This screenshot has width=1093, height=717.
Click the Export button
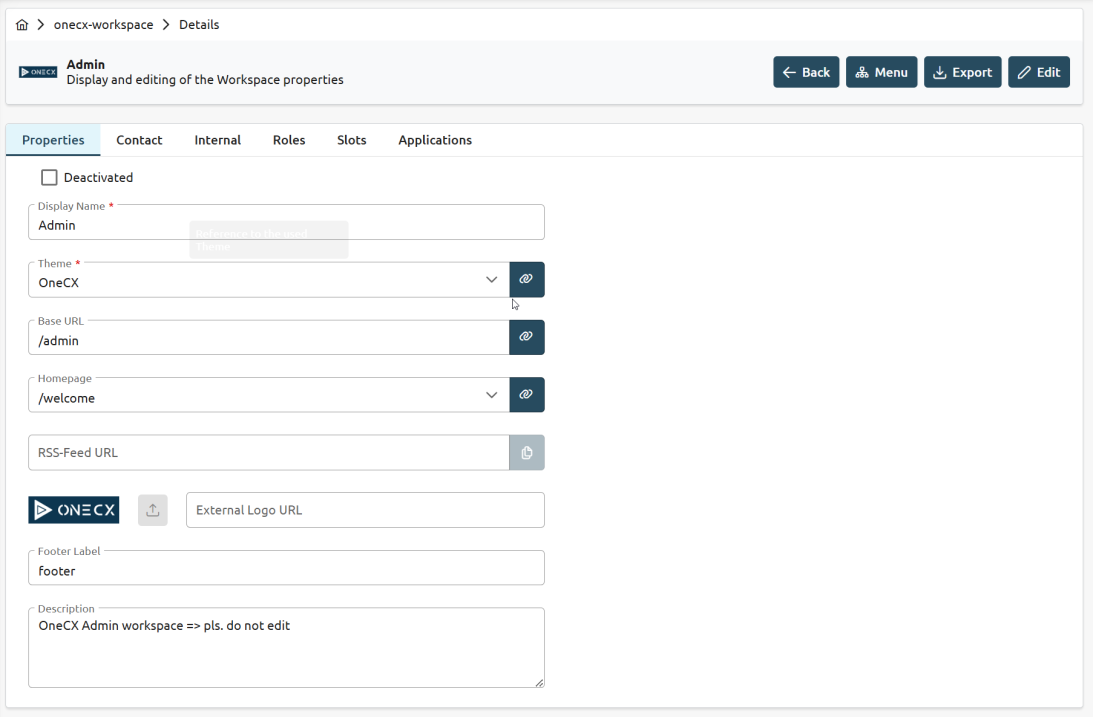pos(962,72)
